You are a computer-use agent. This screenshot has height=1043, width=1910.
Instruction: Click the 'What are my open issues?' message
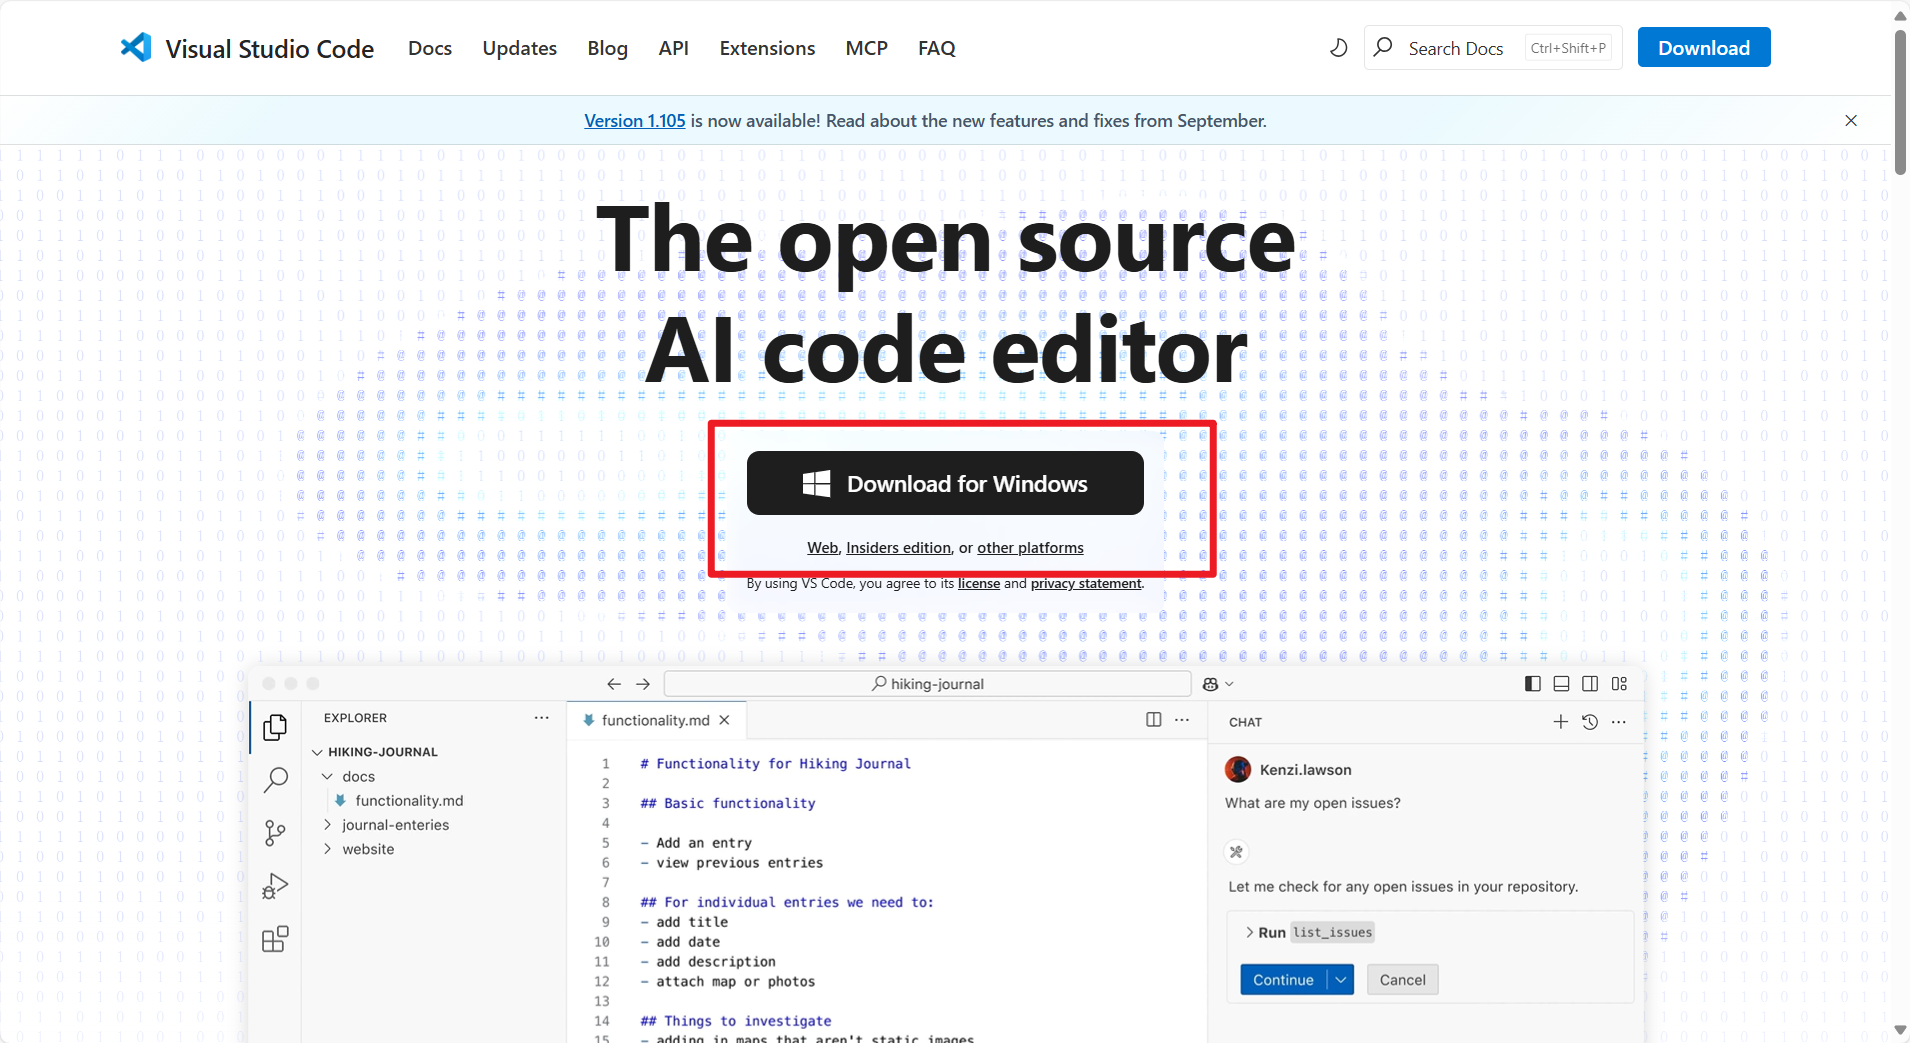tap(1312, 803)
